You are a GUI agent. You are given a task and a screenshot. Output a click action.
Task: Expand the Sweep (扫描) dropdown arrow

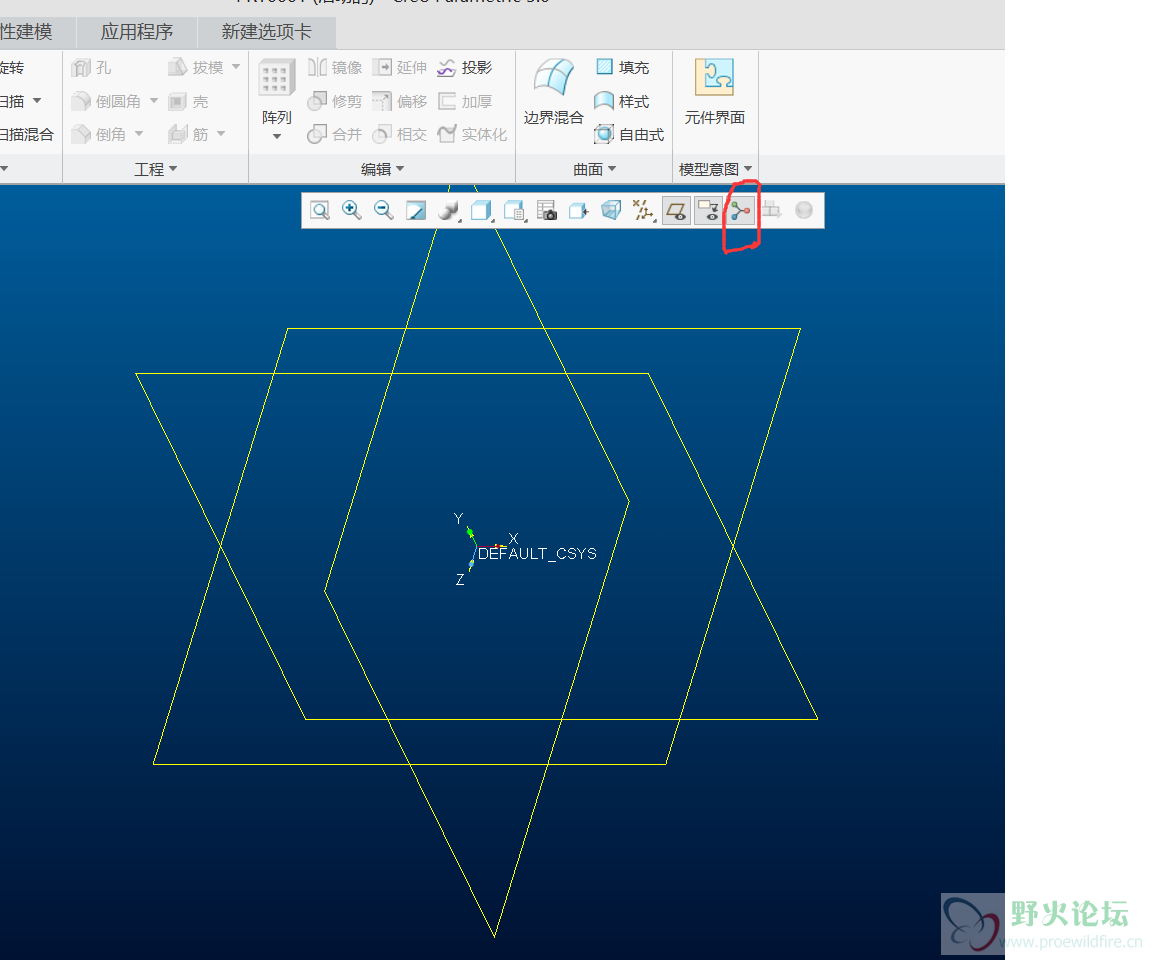point(37,101)
